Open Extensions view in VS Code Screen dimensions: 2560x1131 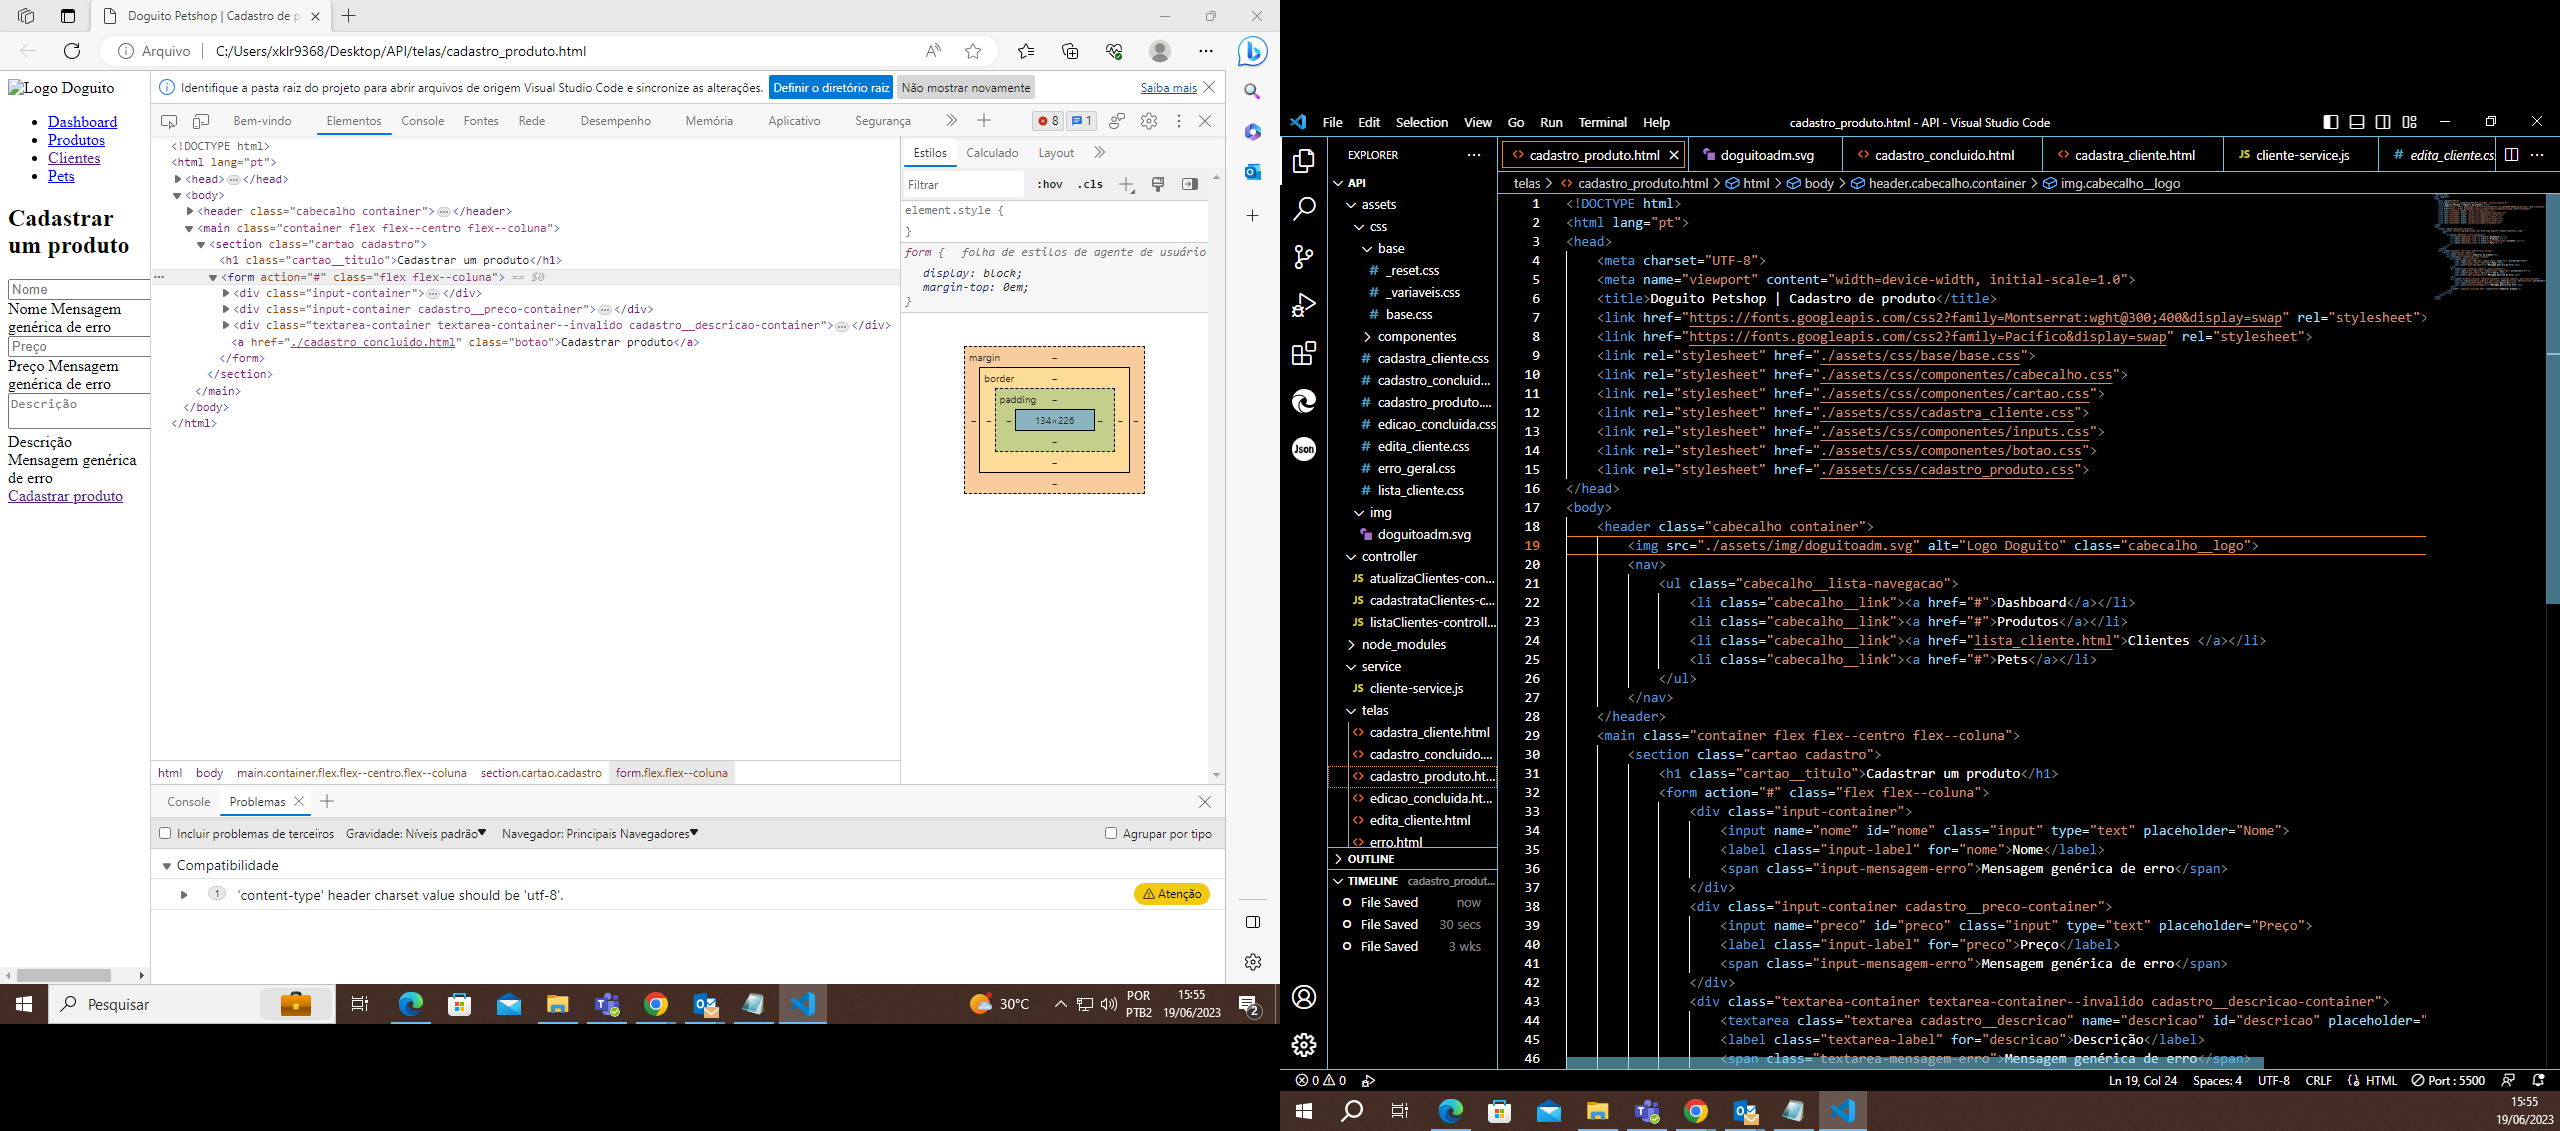click(x=1304, y=353)
